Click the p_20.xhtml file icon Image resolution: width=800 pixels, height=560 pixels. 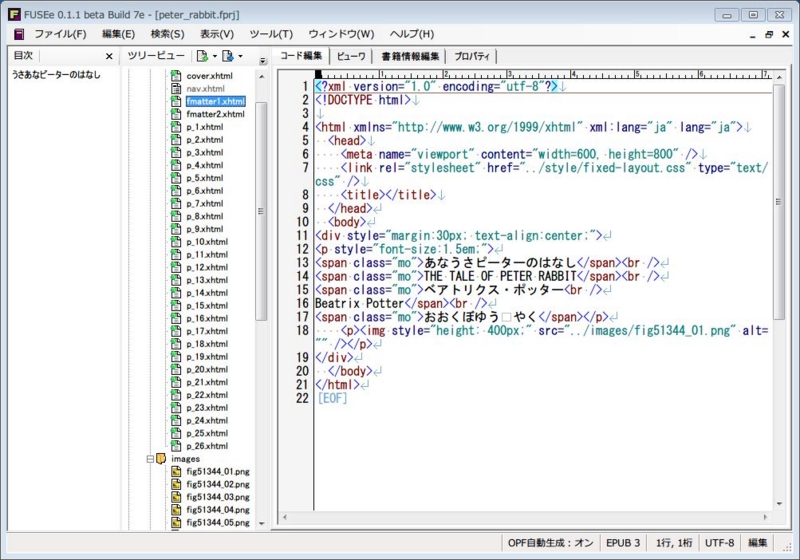point(176,369)
